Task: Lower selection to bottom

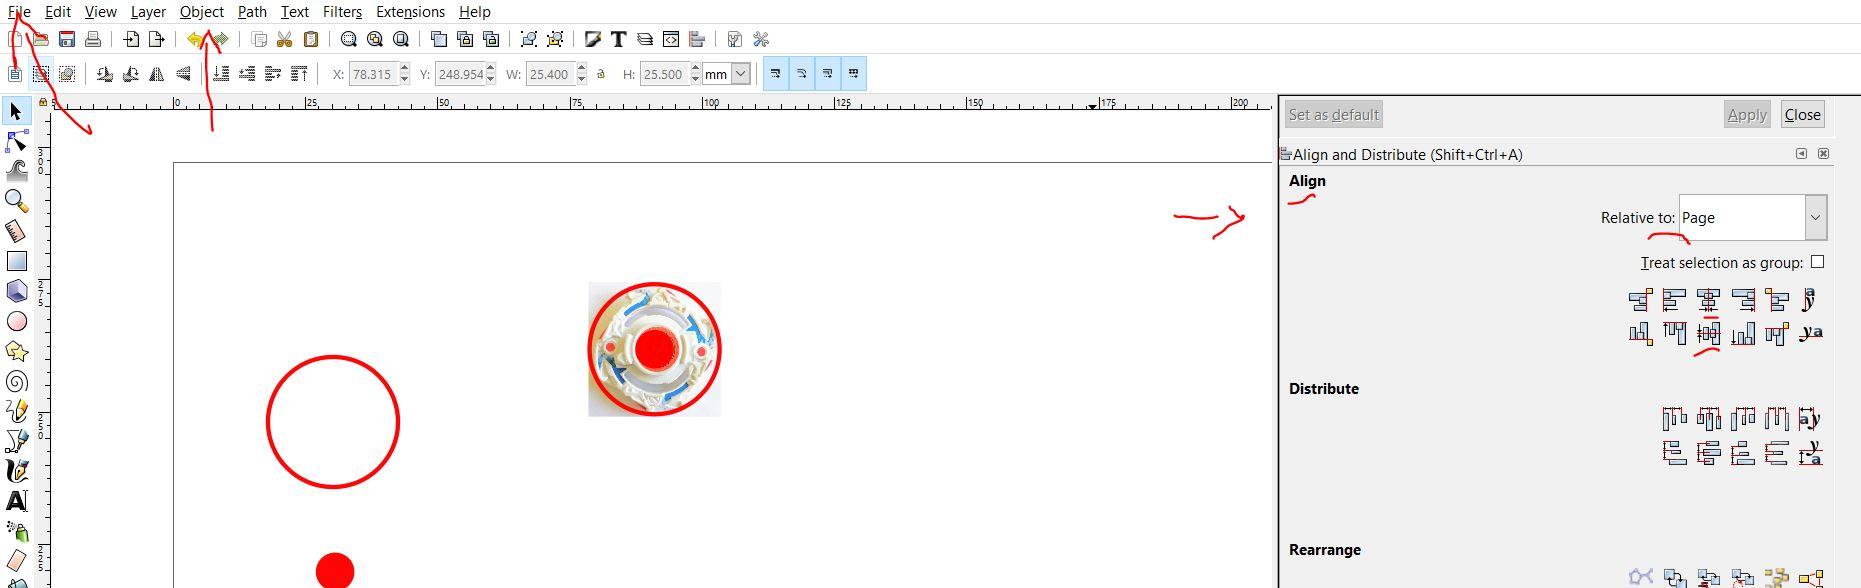Action: pos(221,74)
